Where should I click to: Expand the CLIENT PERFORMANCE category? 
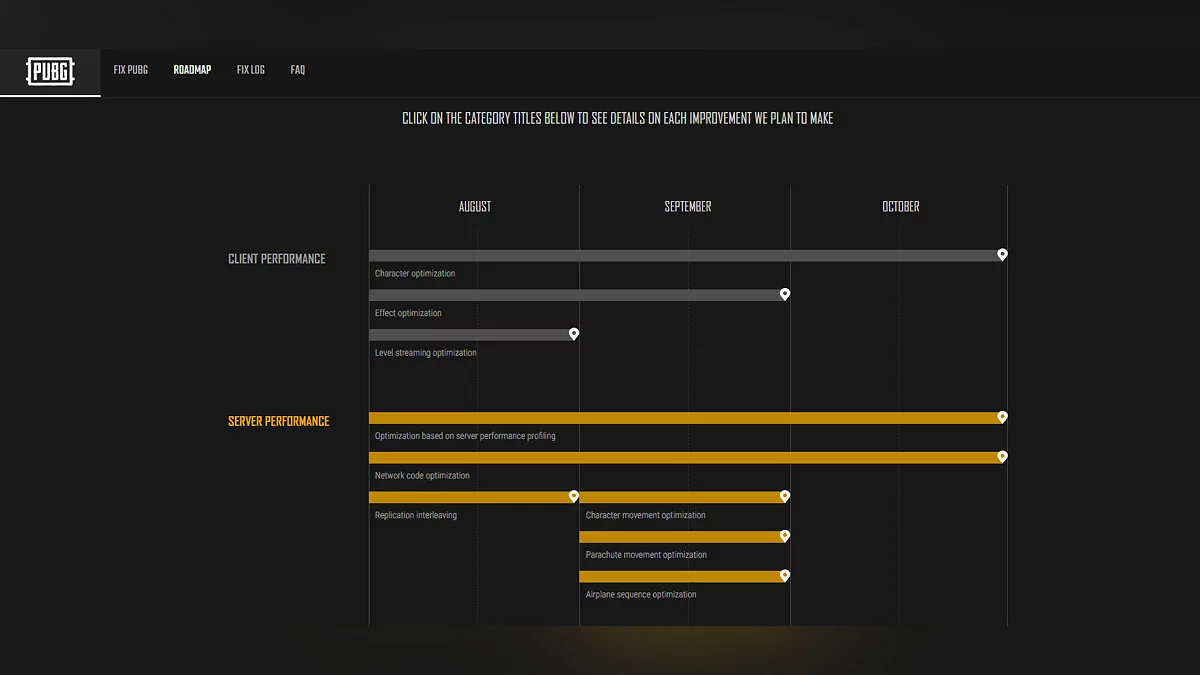277,259
